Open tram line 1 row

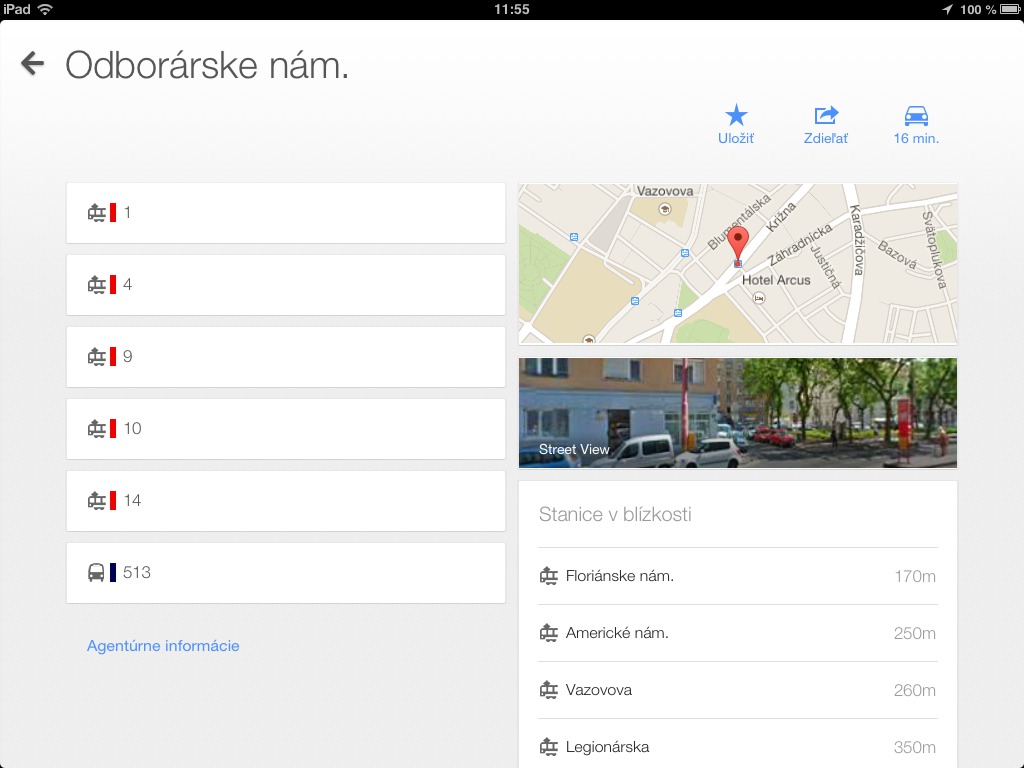coord(286,213)
